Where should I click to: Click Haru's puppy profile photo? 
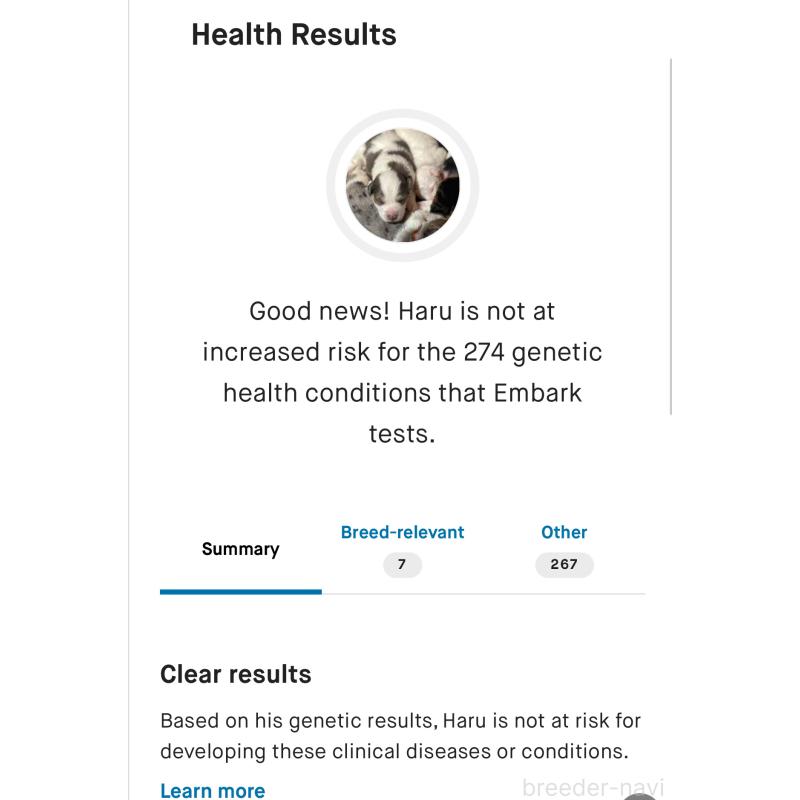tap(402, 185)
